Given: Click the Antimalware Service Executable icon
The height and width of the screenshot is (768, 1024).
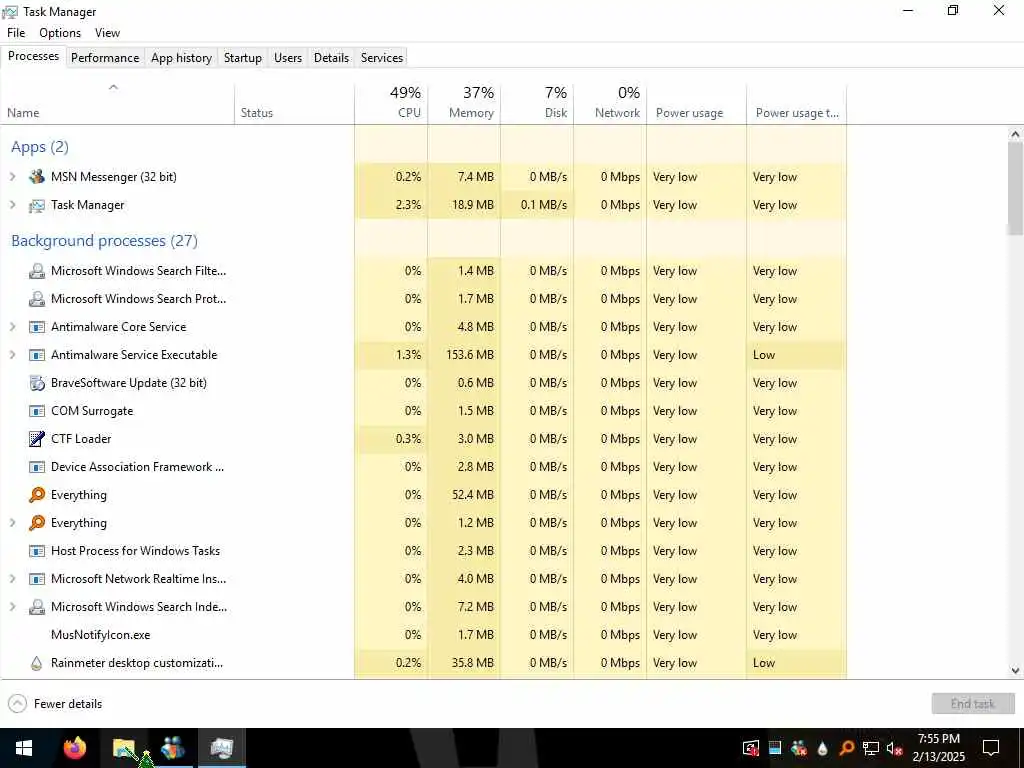Looking at the screenshot, I should point(37,355).
